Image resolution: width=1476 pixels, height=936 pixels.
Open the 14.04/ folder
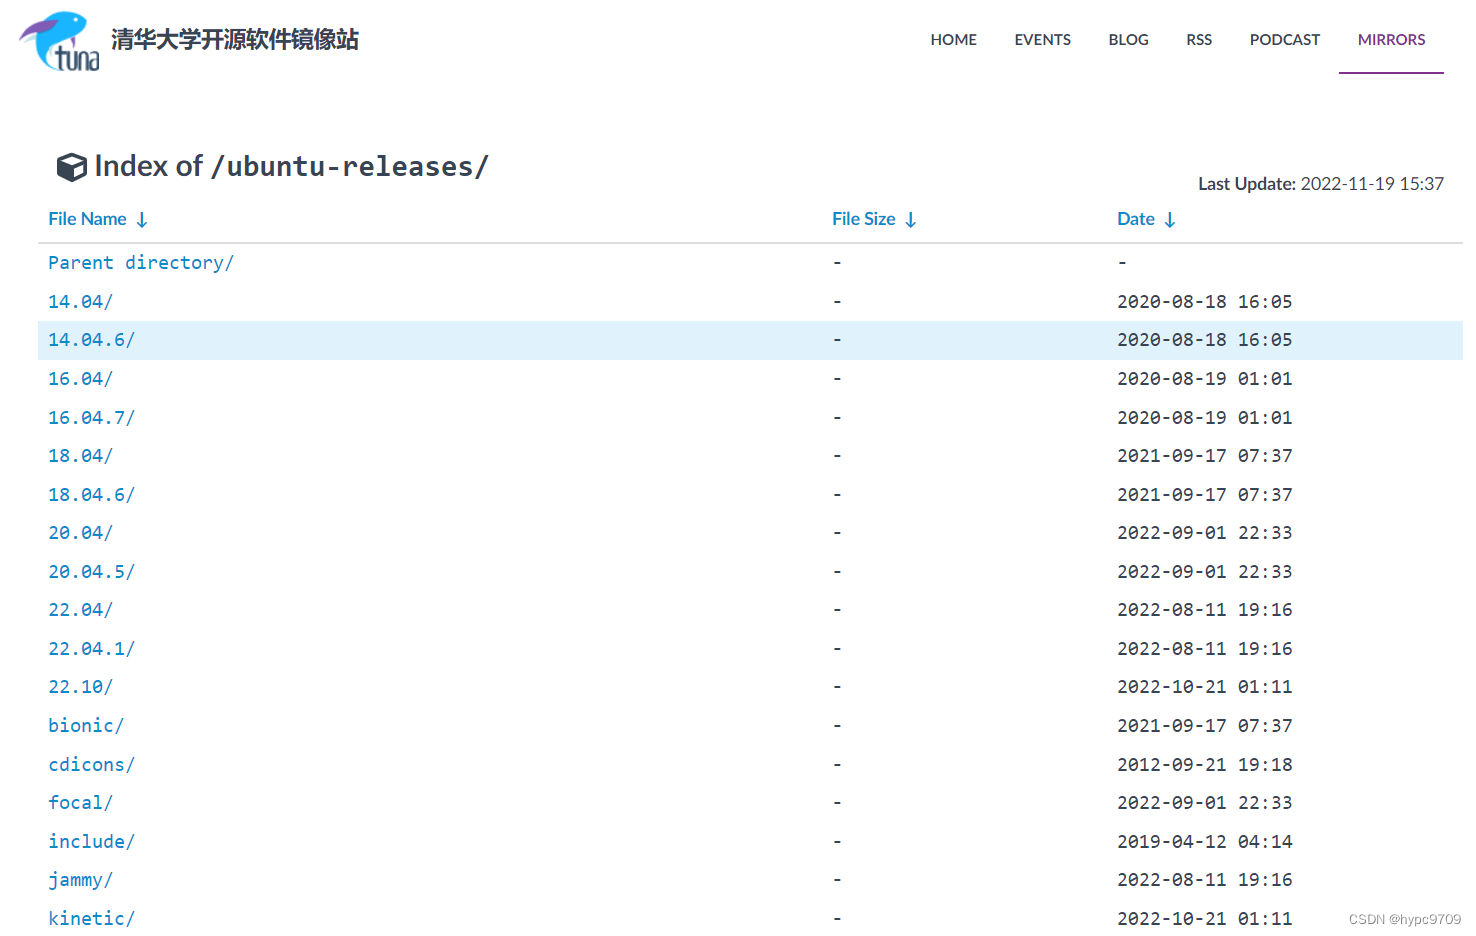point(80,301)
